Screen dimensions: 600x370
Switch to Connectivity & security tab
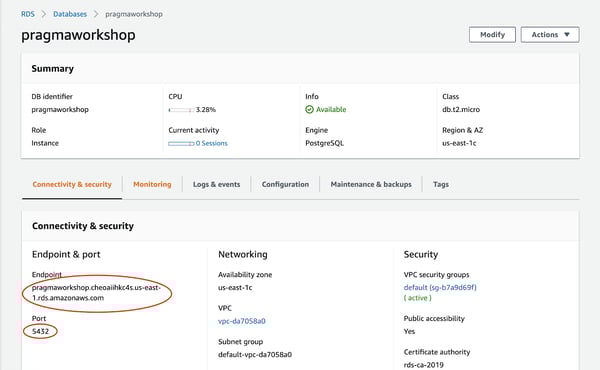[72, 184]
